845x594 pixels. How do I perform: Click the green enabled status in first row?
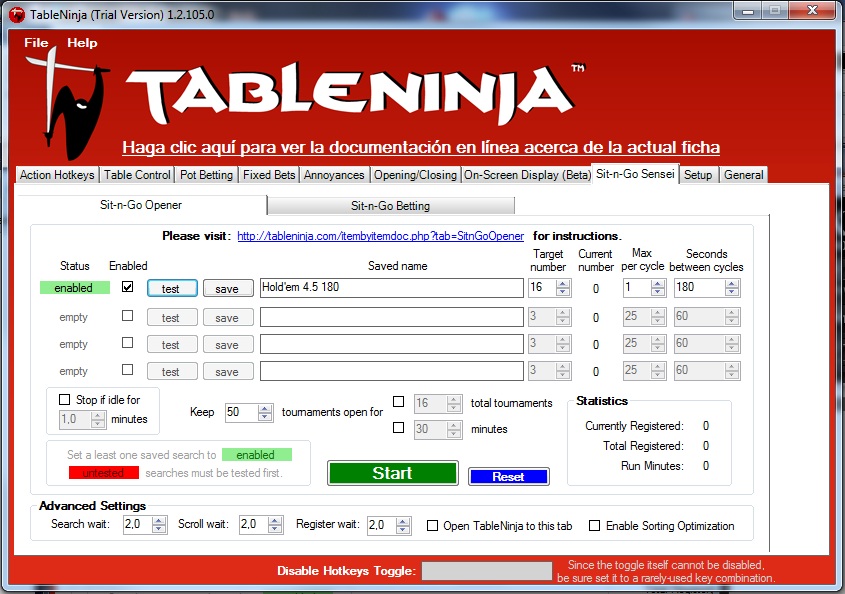pos(74,288)
